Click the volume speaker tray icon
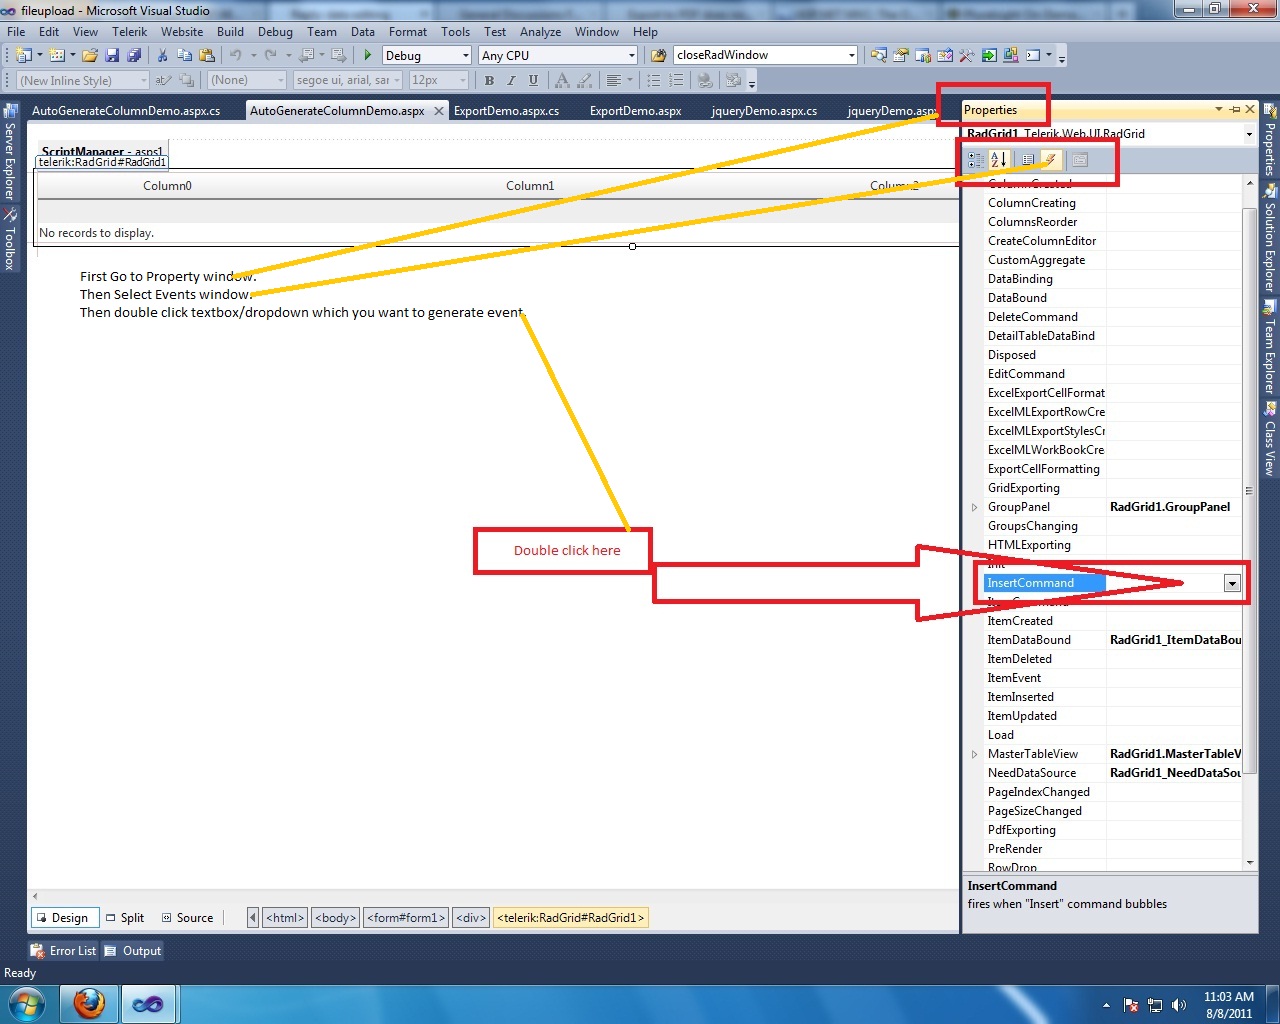 tap(1179, 1005)
